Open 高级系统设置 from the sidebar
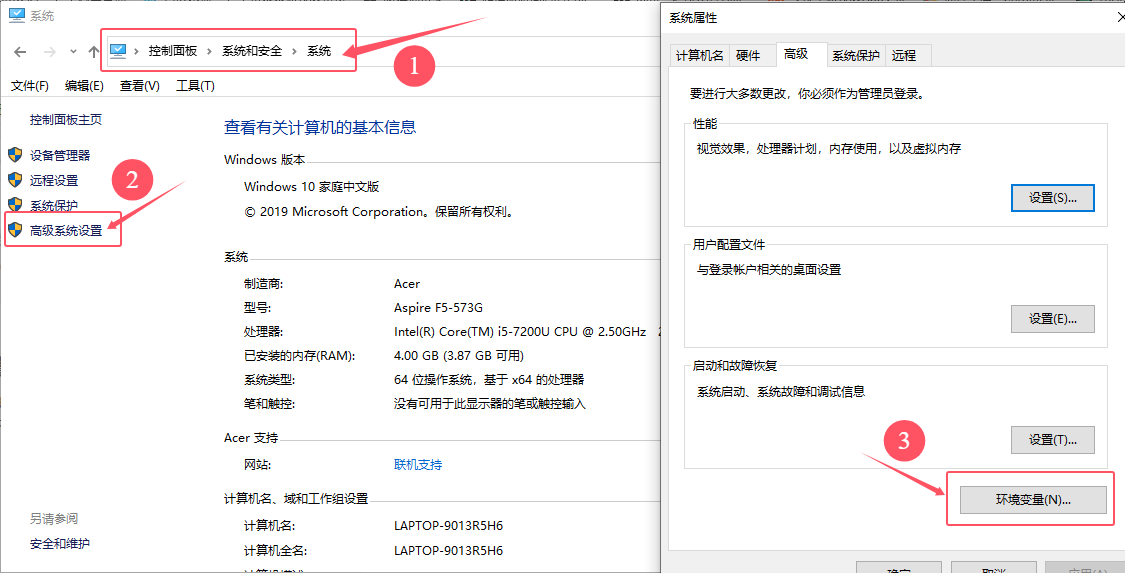The height and width of the screenshot is (573, 1125). pos(66,231)
